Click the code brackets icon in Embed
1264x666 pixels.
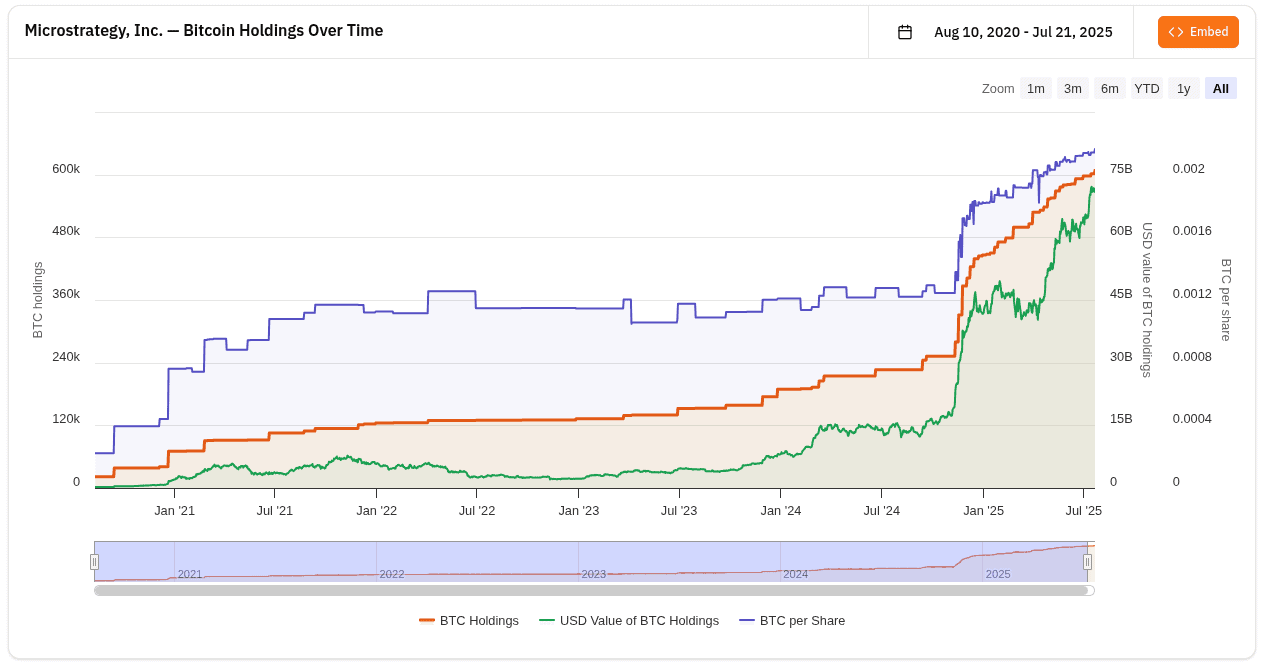(1176, 32)
